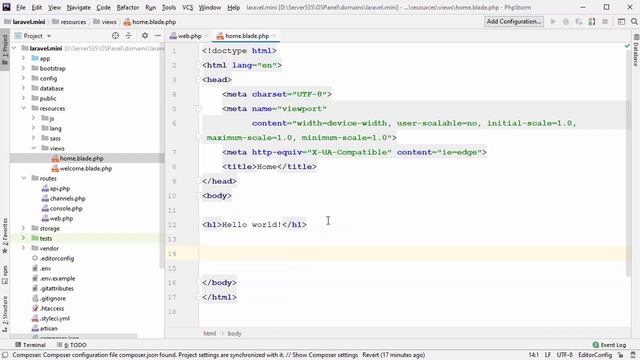Image resolution: width=640 pixels, height=360 pixels.
Task: Open the VCS menu
Action: point(187,7)
